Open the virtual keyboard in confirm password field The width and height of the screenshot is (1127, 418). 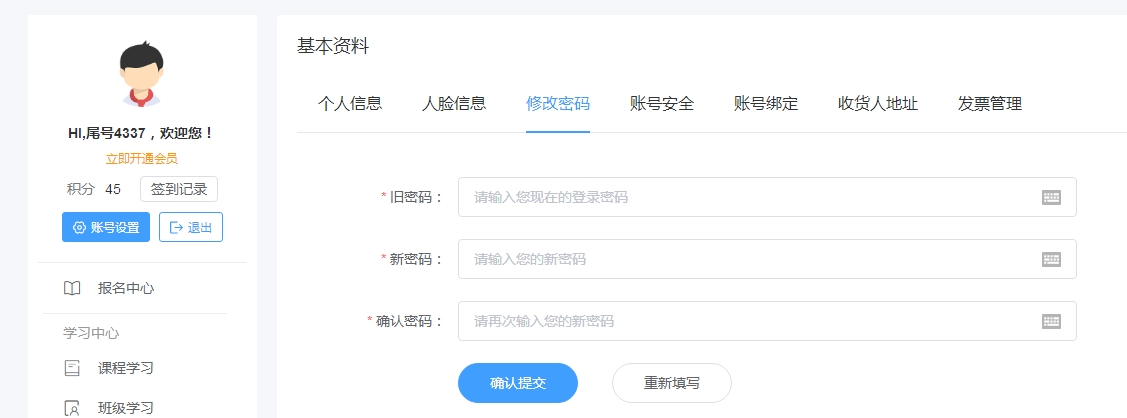tap(1052, 321)
